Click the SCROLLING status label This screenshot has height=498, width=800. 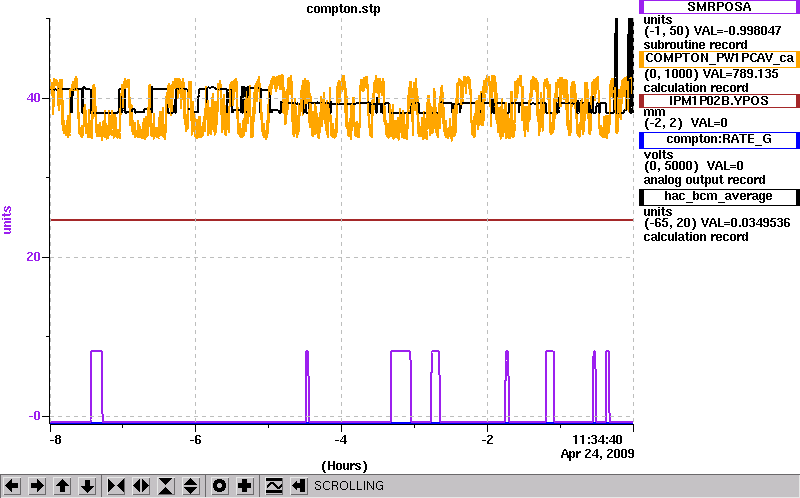tap(348, 486)
